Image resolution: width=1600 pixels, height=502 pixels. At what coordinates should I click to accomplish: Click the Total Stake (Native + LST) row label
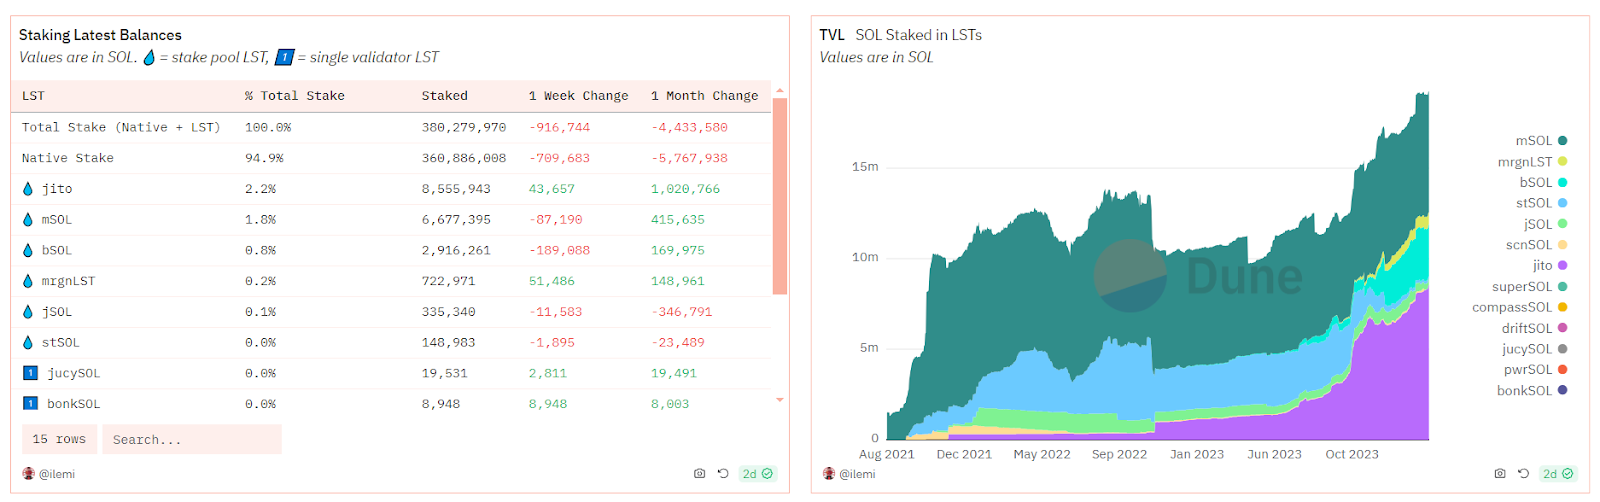121,127
